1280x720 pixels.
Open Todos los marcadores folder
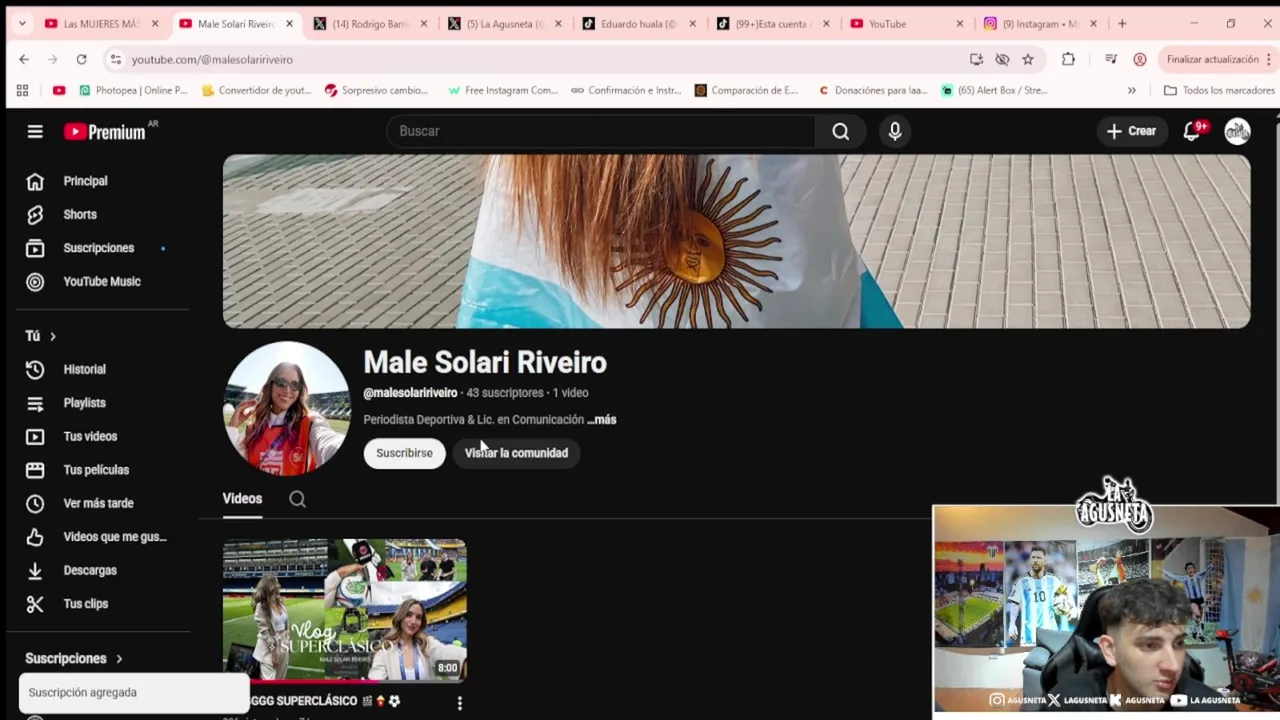tap(1219, 90)
